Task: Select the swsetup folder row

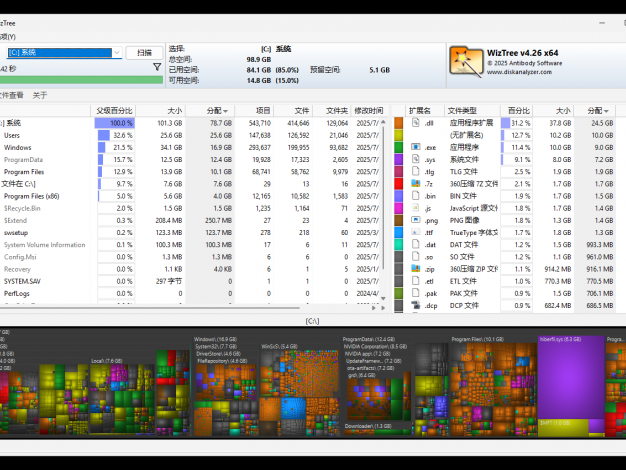Action: 192,232
